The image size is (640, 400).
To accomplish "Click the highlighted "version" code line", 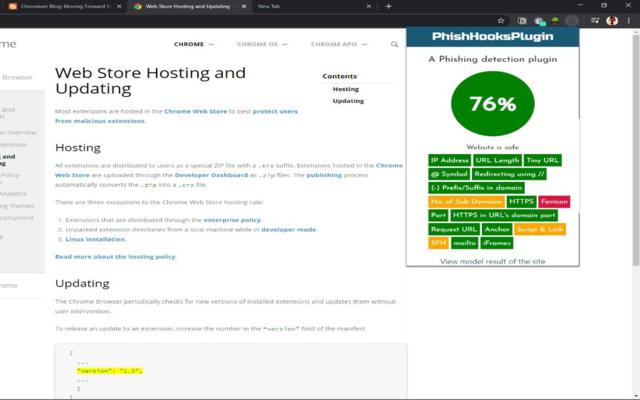I will [x=109, y=371].
